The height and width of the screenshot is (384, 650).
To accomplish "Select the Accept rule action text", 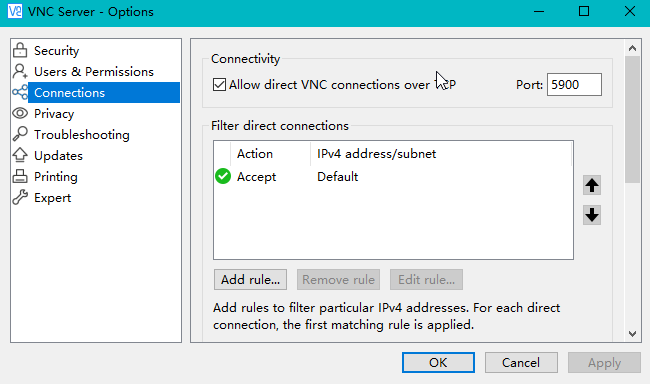I will [x=256, y=177].
